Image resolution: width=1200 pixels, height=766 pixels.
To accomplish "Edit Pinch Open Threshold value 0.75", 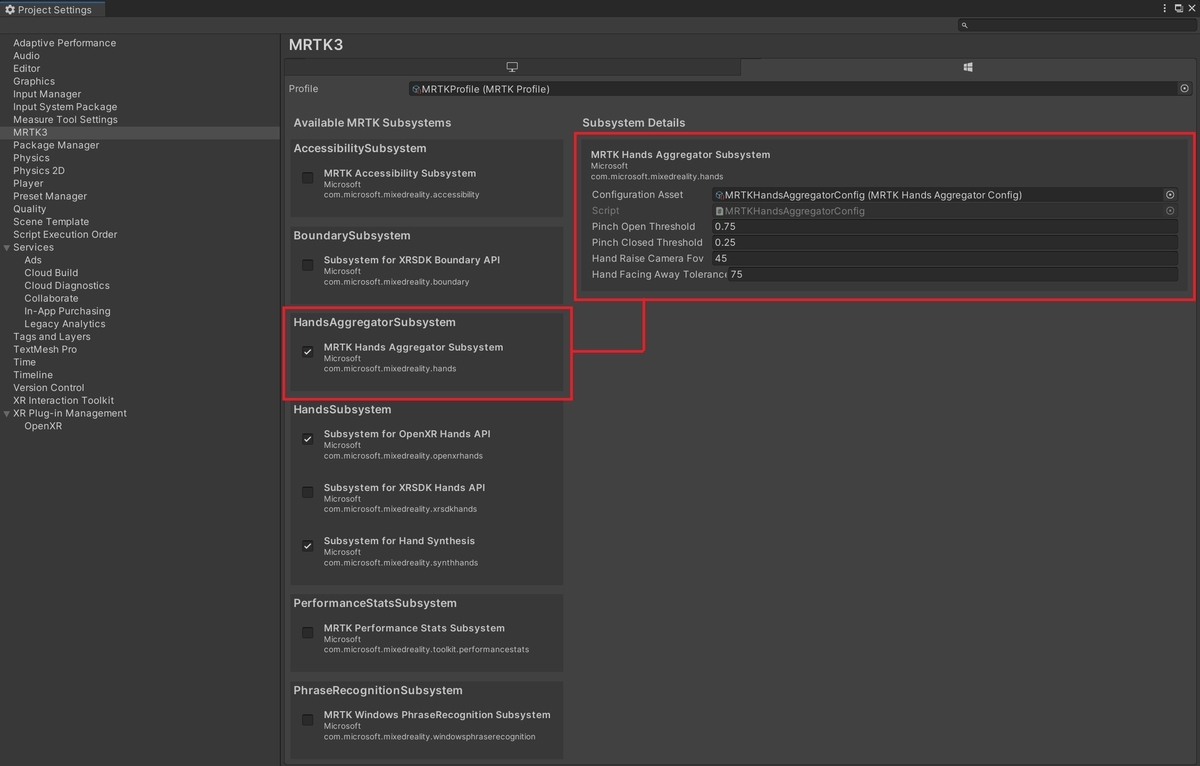I will [x=945, y=227].
